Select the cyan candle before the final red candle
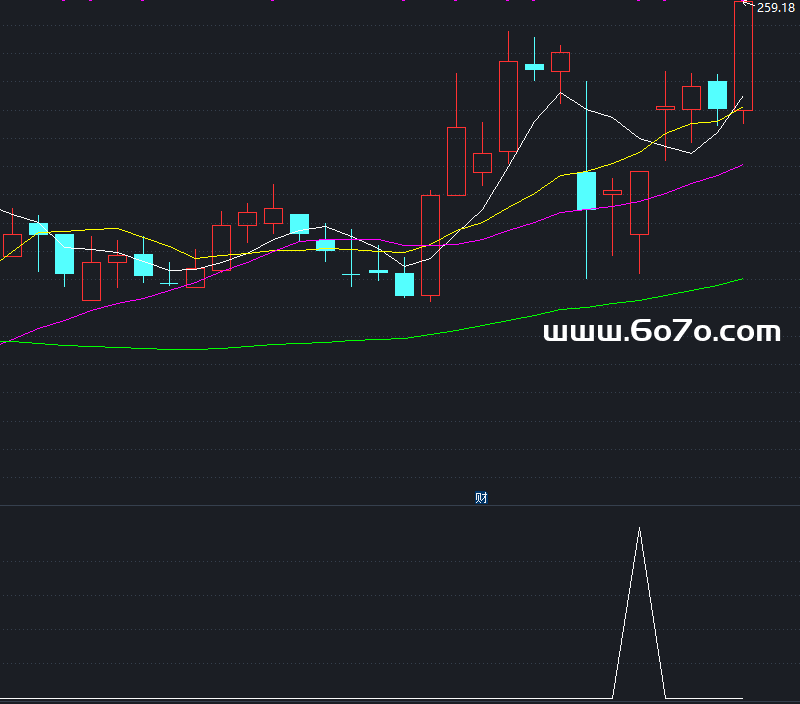The image size is (800, 704). click(x=717, y=95)
